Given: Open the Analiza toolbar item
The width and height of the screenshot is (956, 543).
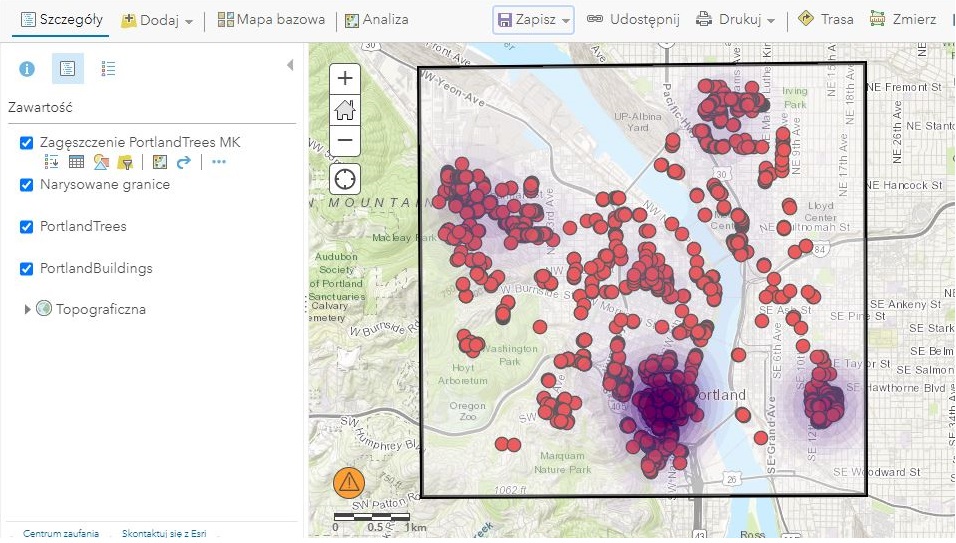Looking at the screenshot, I should click(x=377, y=20).
